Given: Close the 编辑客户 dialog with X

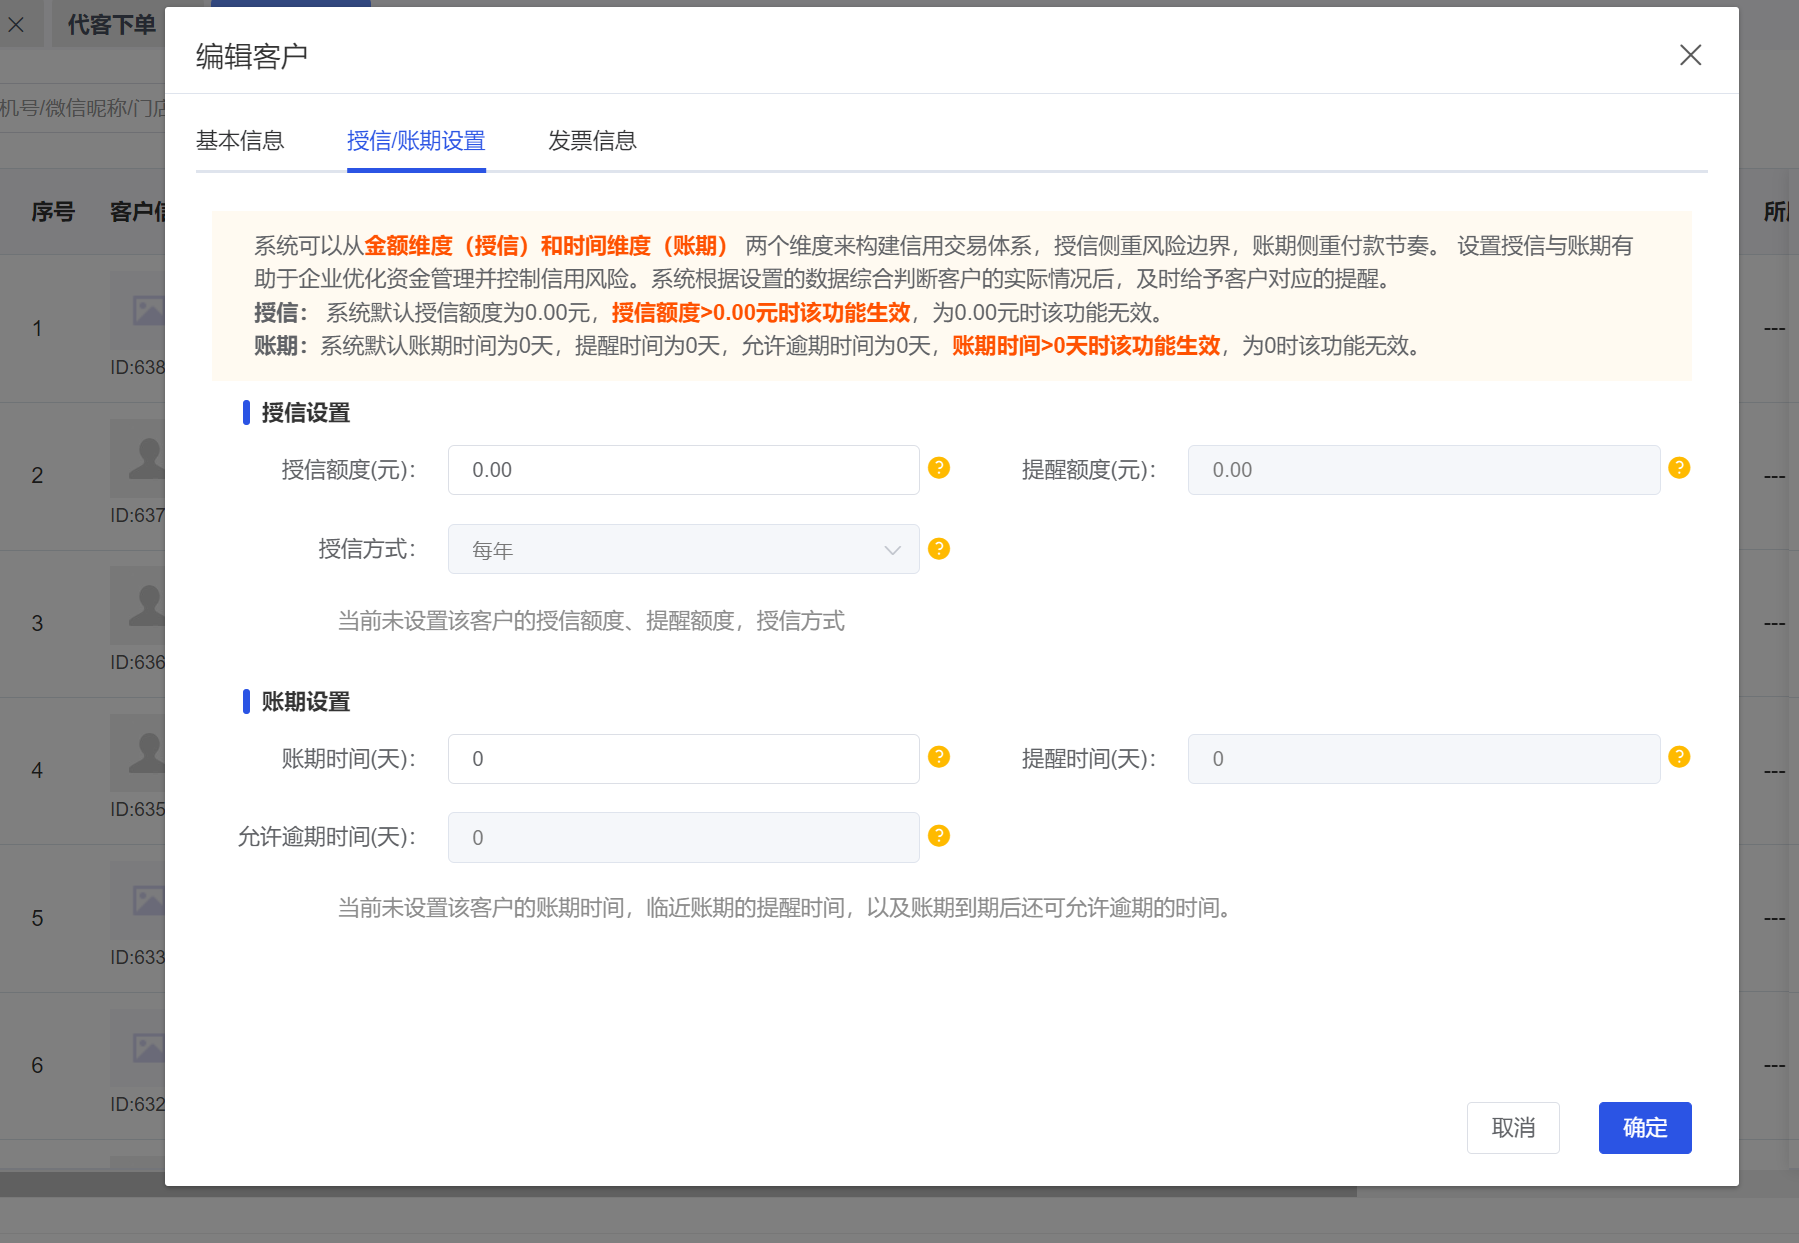Looking at the screenshot, I should point(1690,55).
